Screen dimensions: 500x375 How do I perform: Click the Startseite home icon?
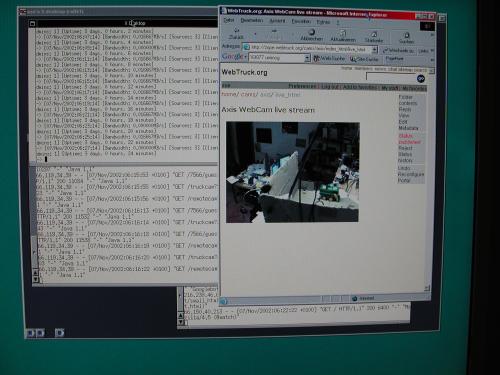[374, 34]
